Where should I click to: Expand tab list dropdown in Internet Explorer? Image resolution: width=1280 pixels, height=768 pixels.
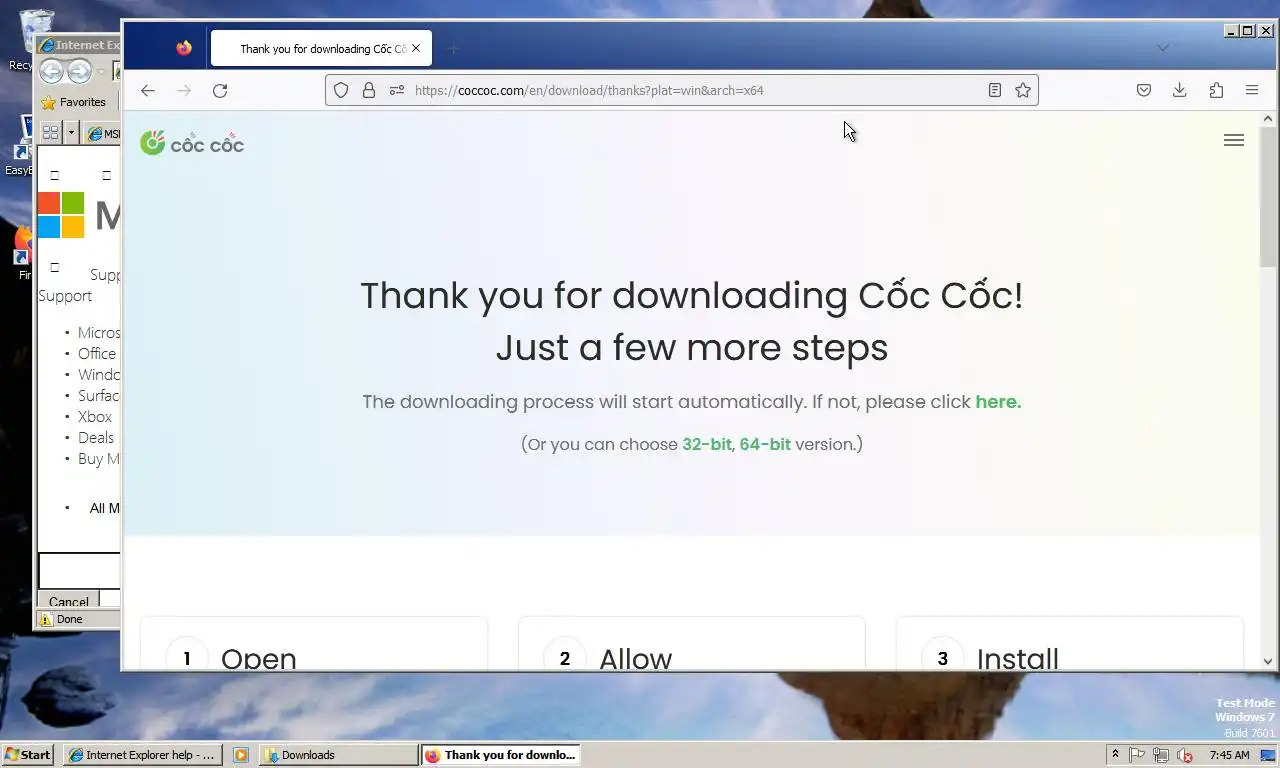click(71, 132)
